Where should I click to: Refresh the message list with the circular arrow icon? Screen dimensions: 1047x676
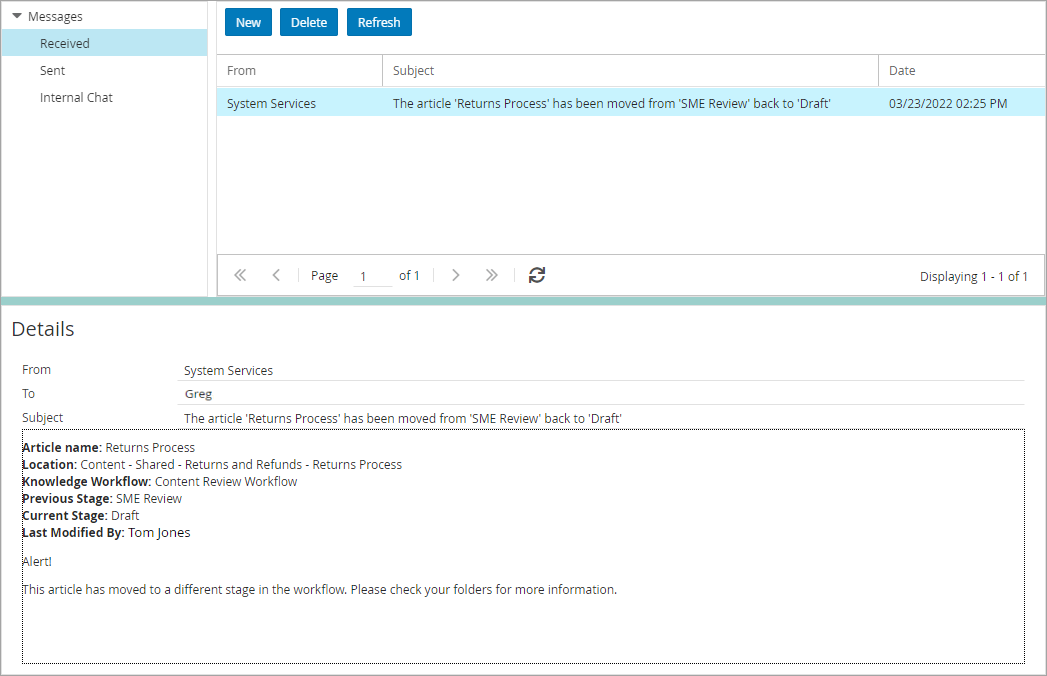click(537, 274)
